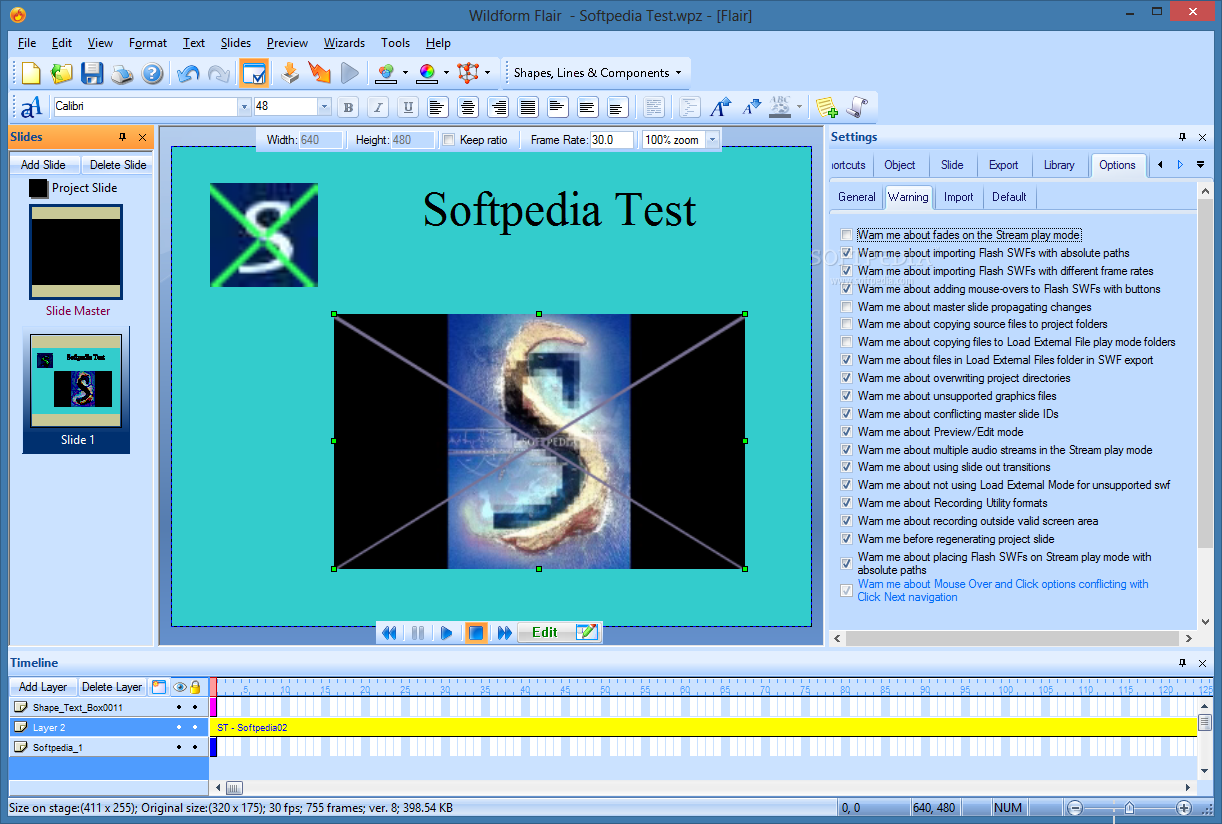Click the stop button in stage playback controls

coord(476,632)
